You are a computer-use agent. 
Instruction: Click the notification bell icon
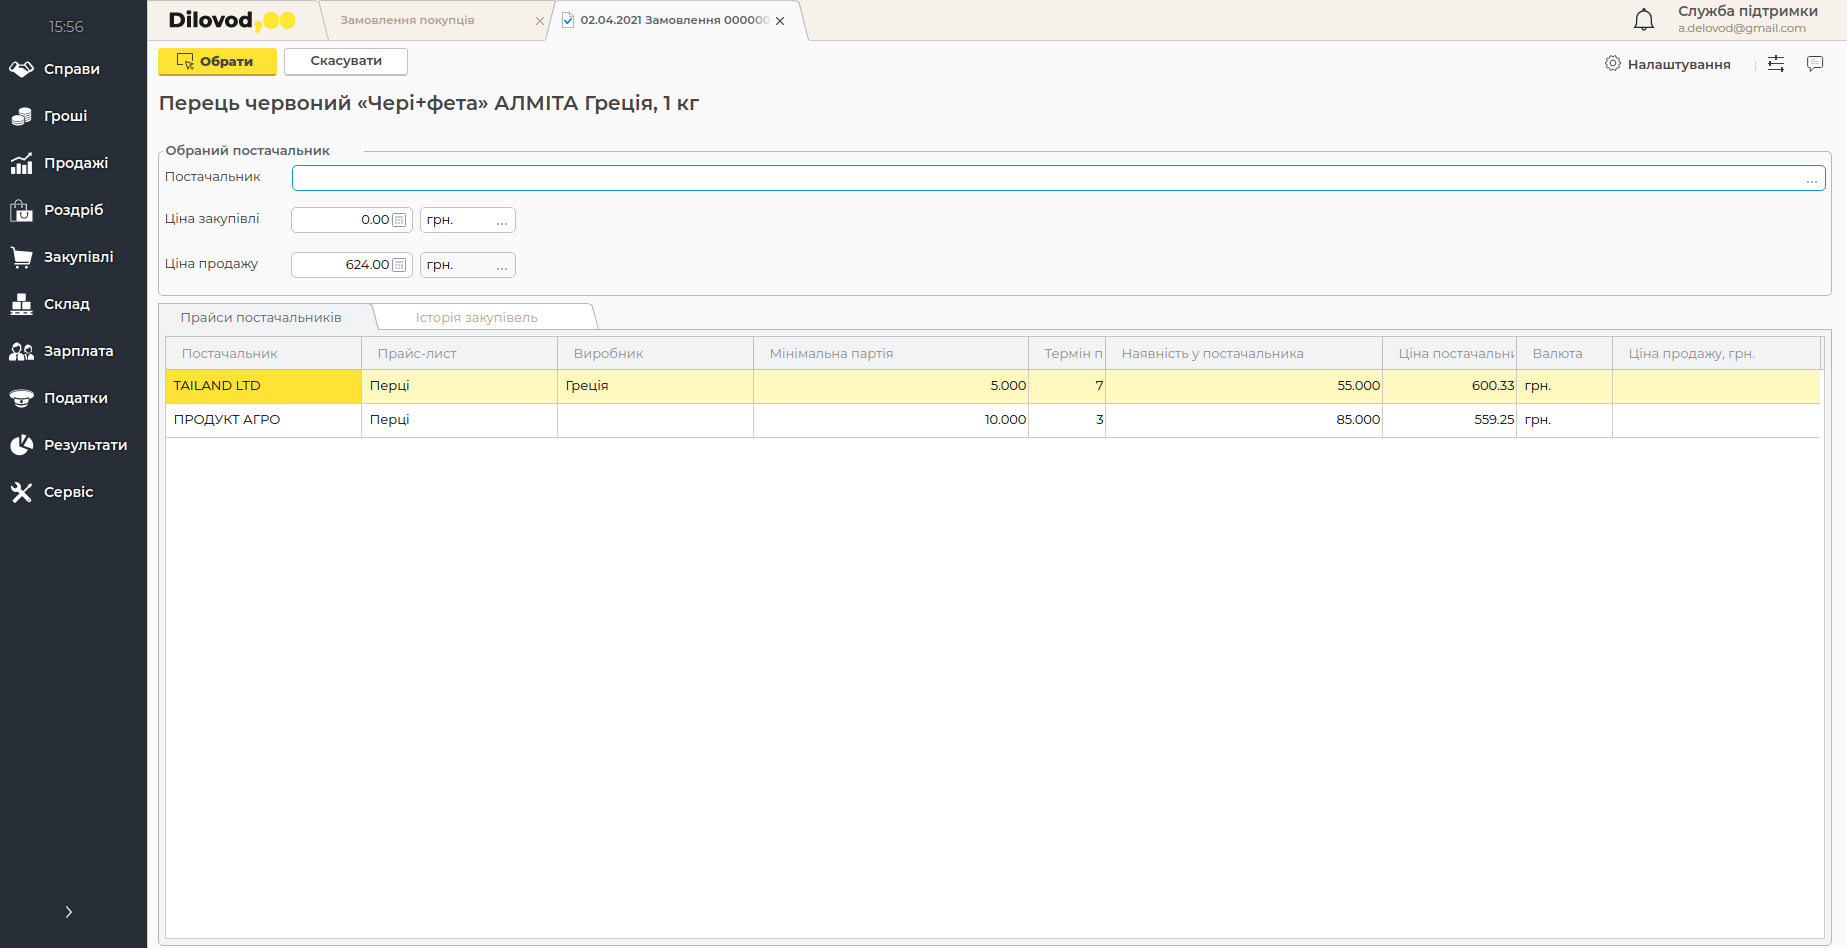pyautogui.click(x=1643, y=20)
